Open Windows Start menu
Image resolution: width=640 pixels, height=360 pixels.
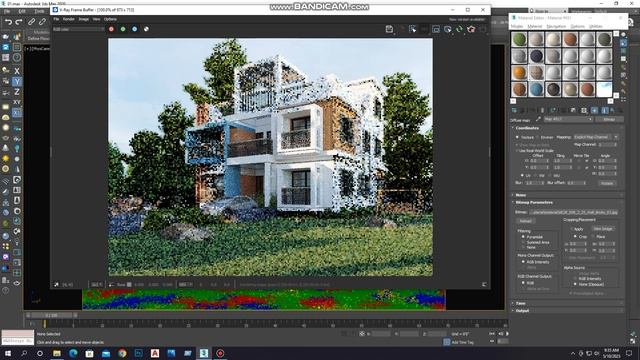pos(7,353)
